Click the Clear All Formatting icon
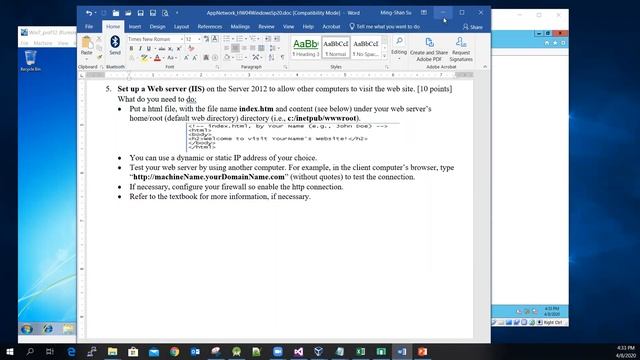640x360 pixels. coord(191,49)
